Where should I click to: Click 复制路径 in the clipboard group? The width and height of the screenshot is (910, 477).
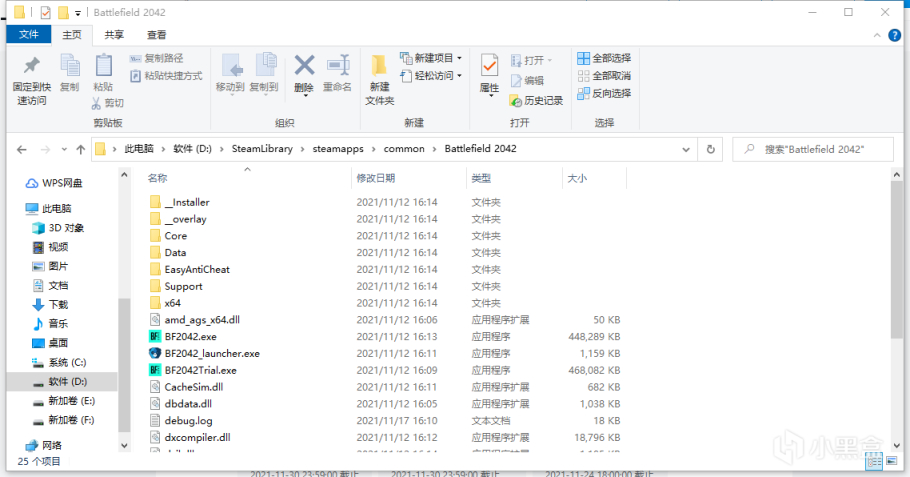[157, 58]
